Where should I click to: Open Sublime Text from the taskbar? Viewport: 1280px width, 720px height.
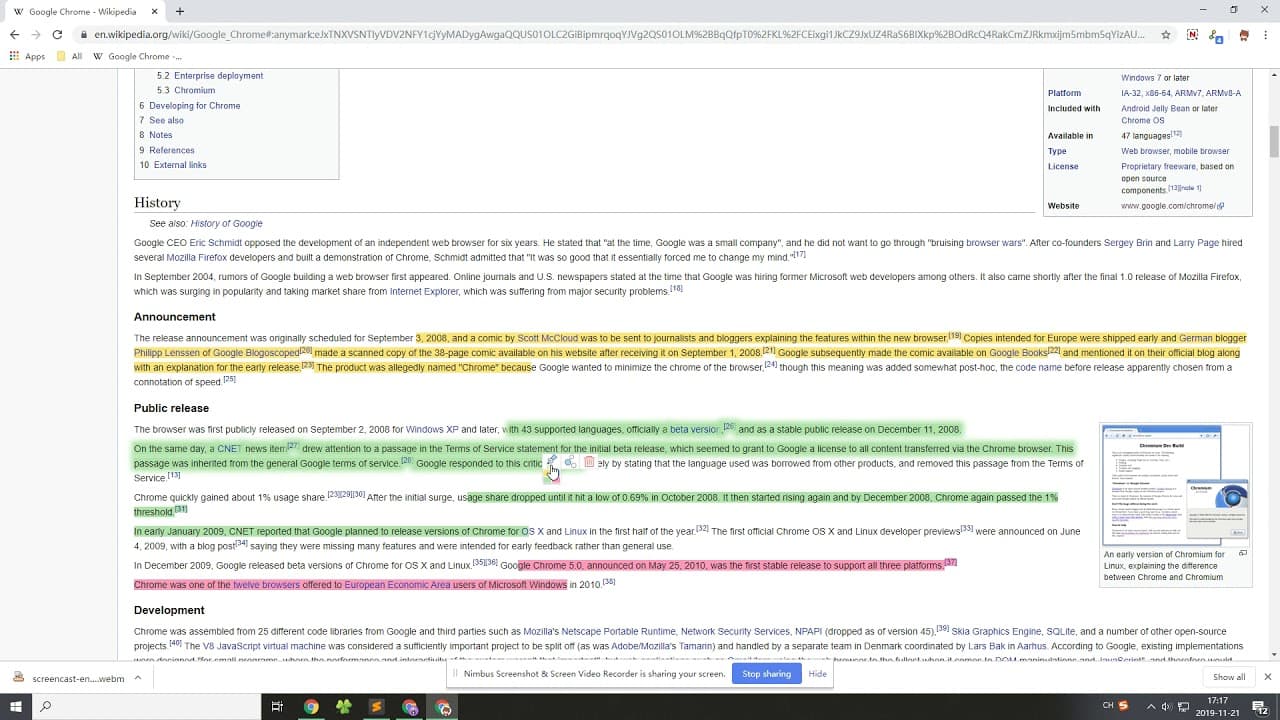click(377, 707)
